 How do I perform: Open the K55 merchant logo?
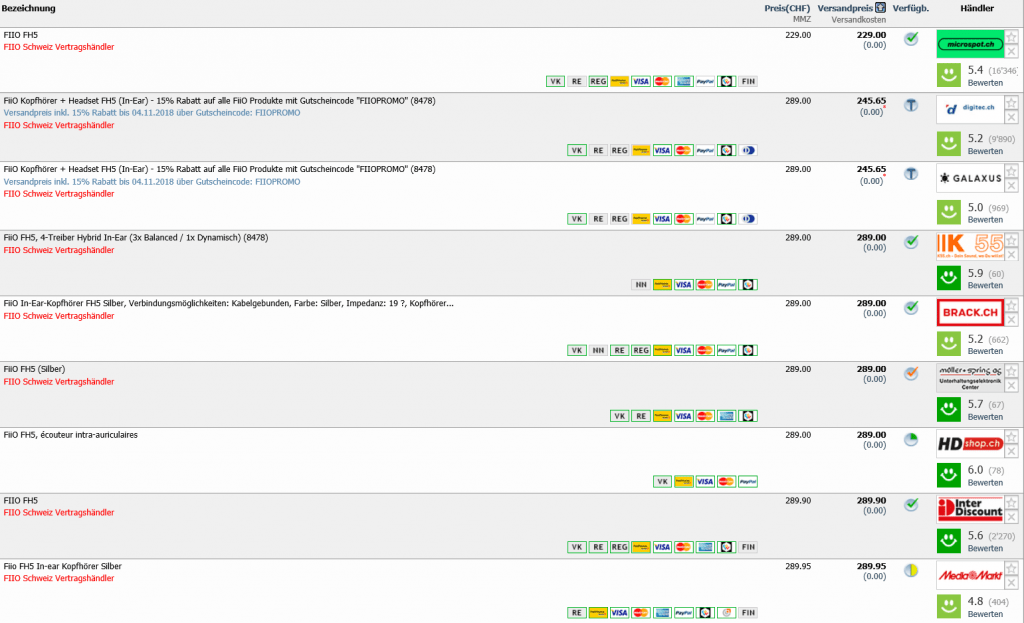tap(970, 246)
